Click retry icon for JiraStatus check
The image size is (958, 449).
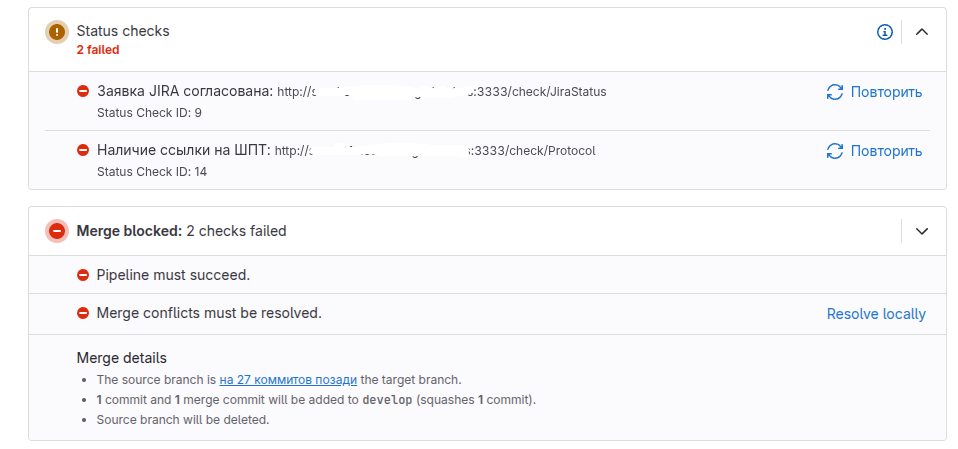(835, 92)
